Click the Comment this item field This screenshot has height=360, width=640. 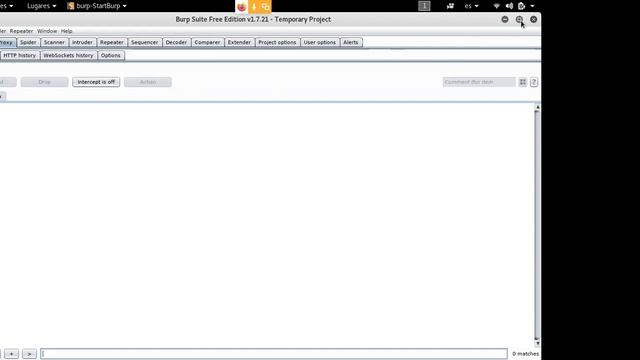point(479,82)
